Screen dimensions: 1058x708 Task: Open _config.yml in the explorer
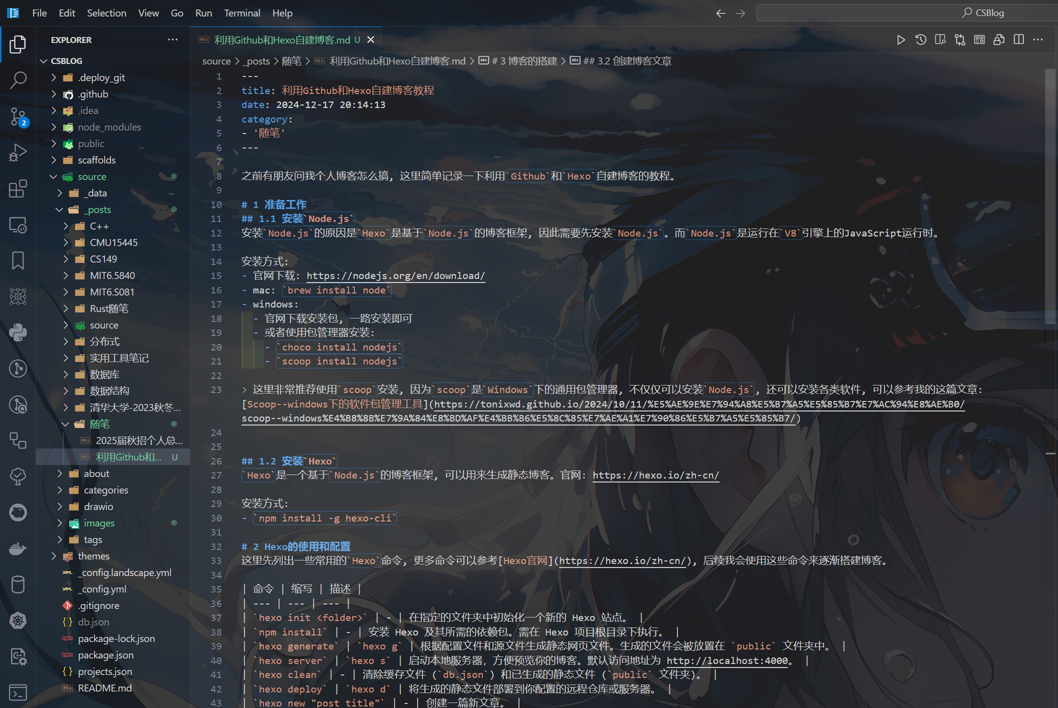pos(102,589)
